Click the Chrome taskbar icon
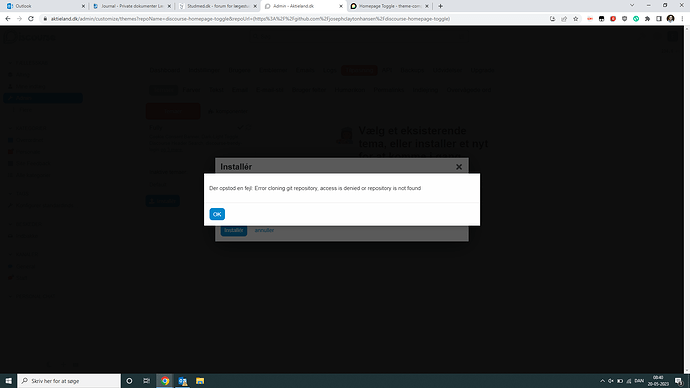Viewport: 690px width, 388px height. pyautogui.click(x=165, y=381)
